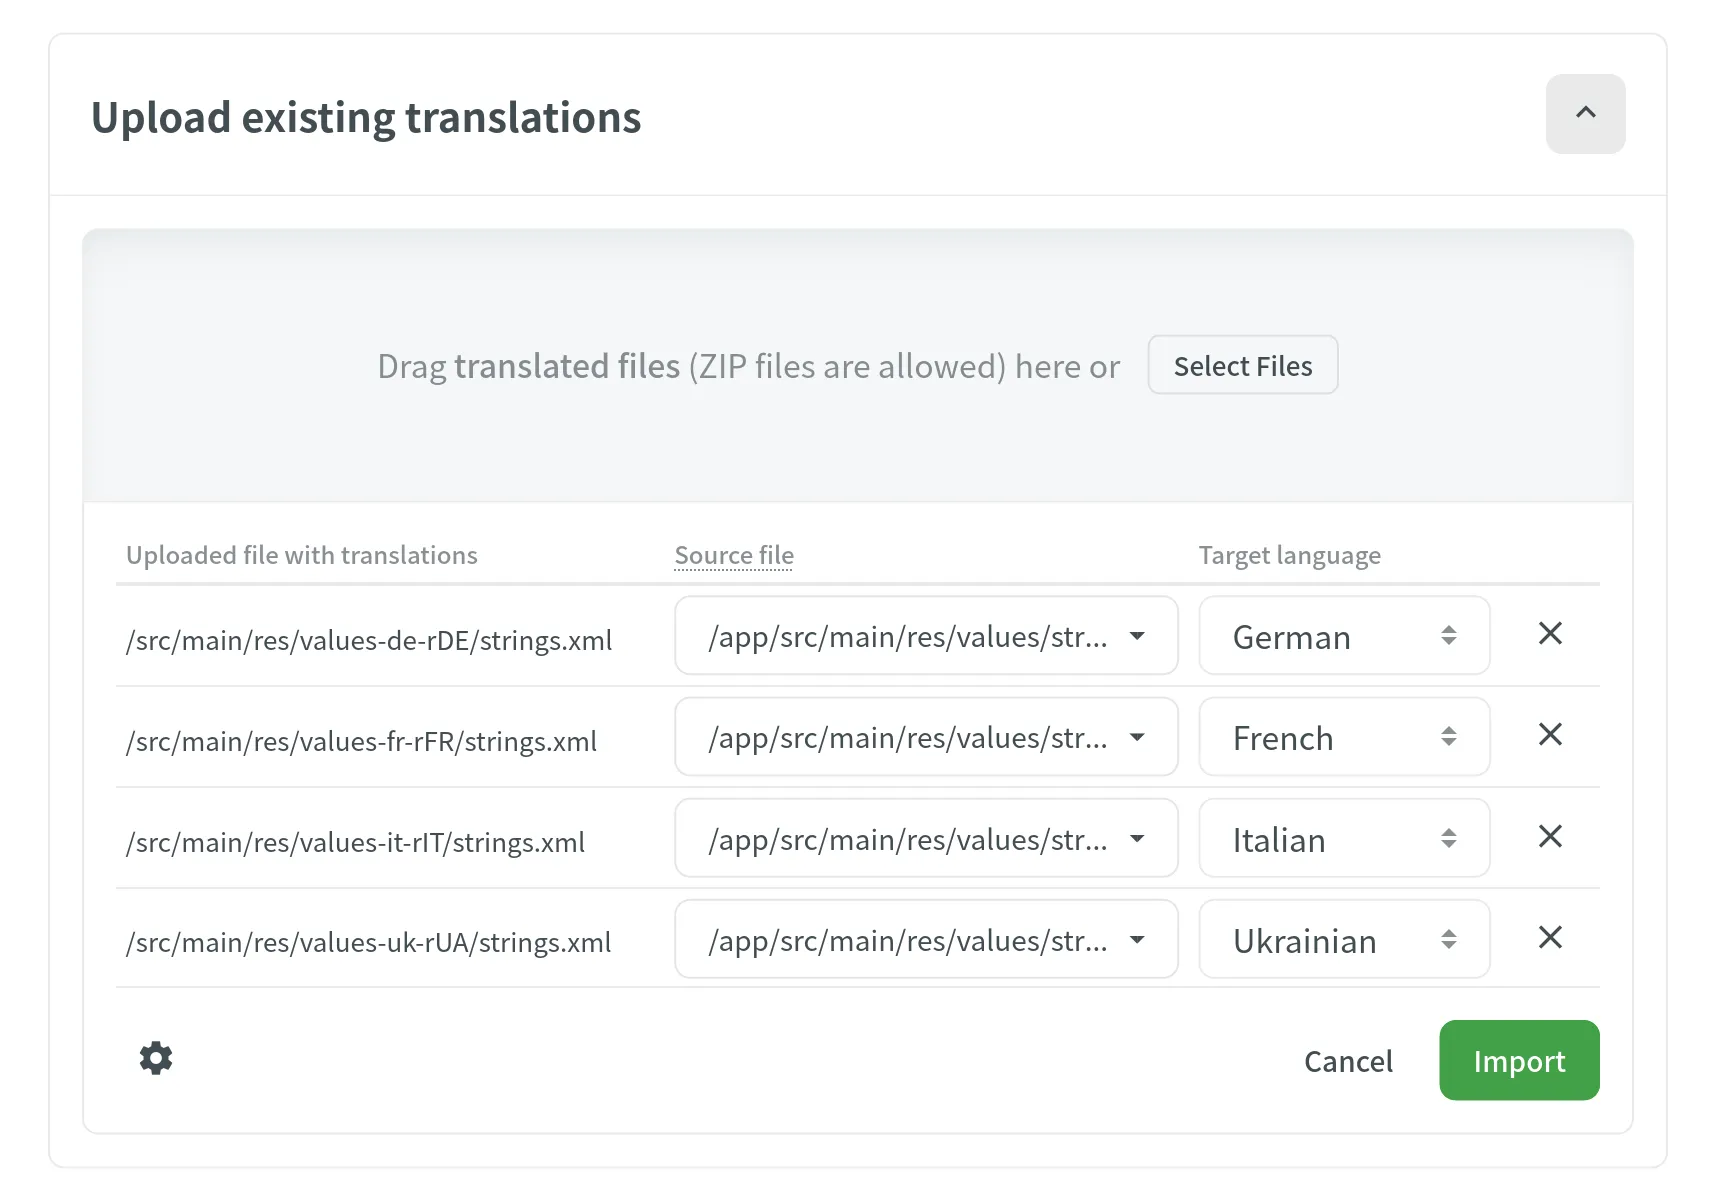Open import settings gear icon

156,1058
